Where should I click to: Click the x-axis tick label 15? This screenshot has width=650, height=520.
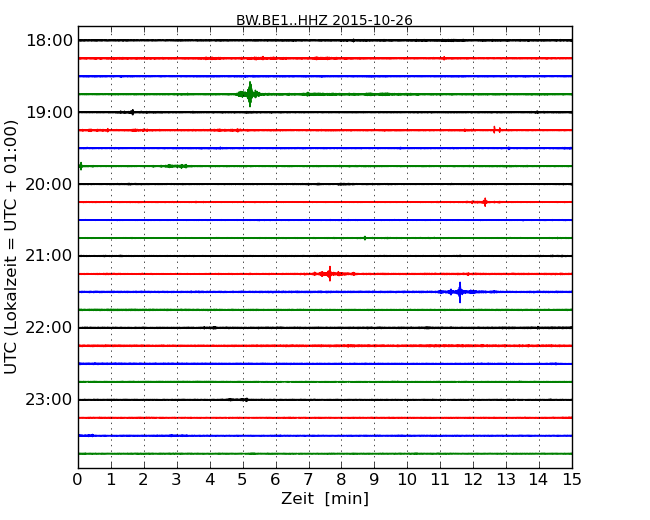coord(572,479)
